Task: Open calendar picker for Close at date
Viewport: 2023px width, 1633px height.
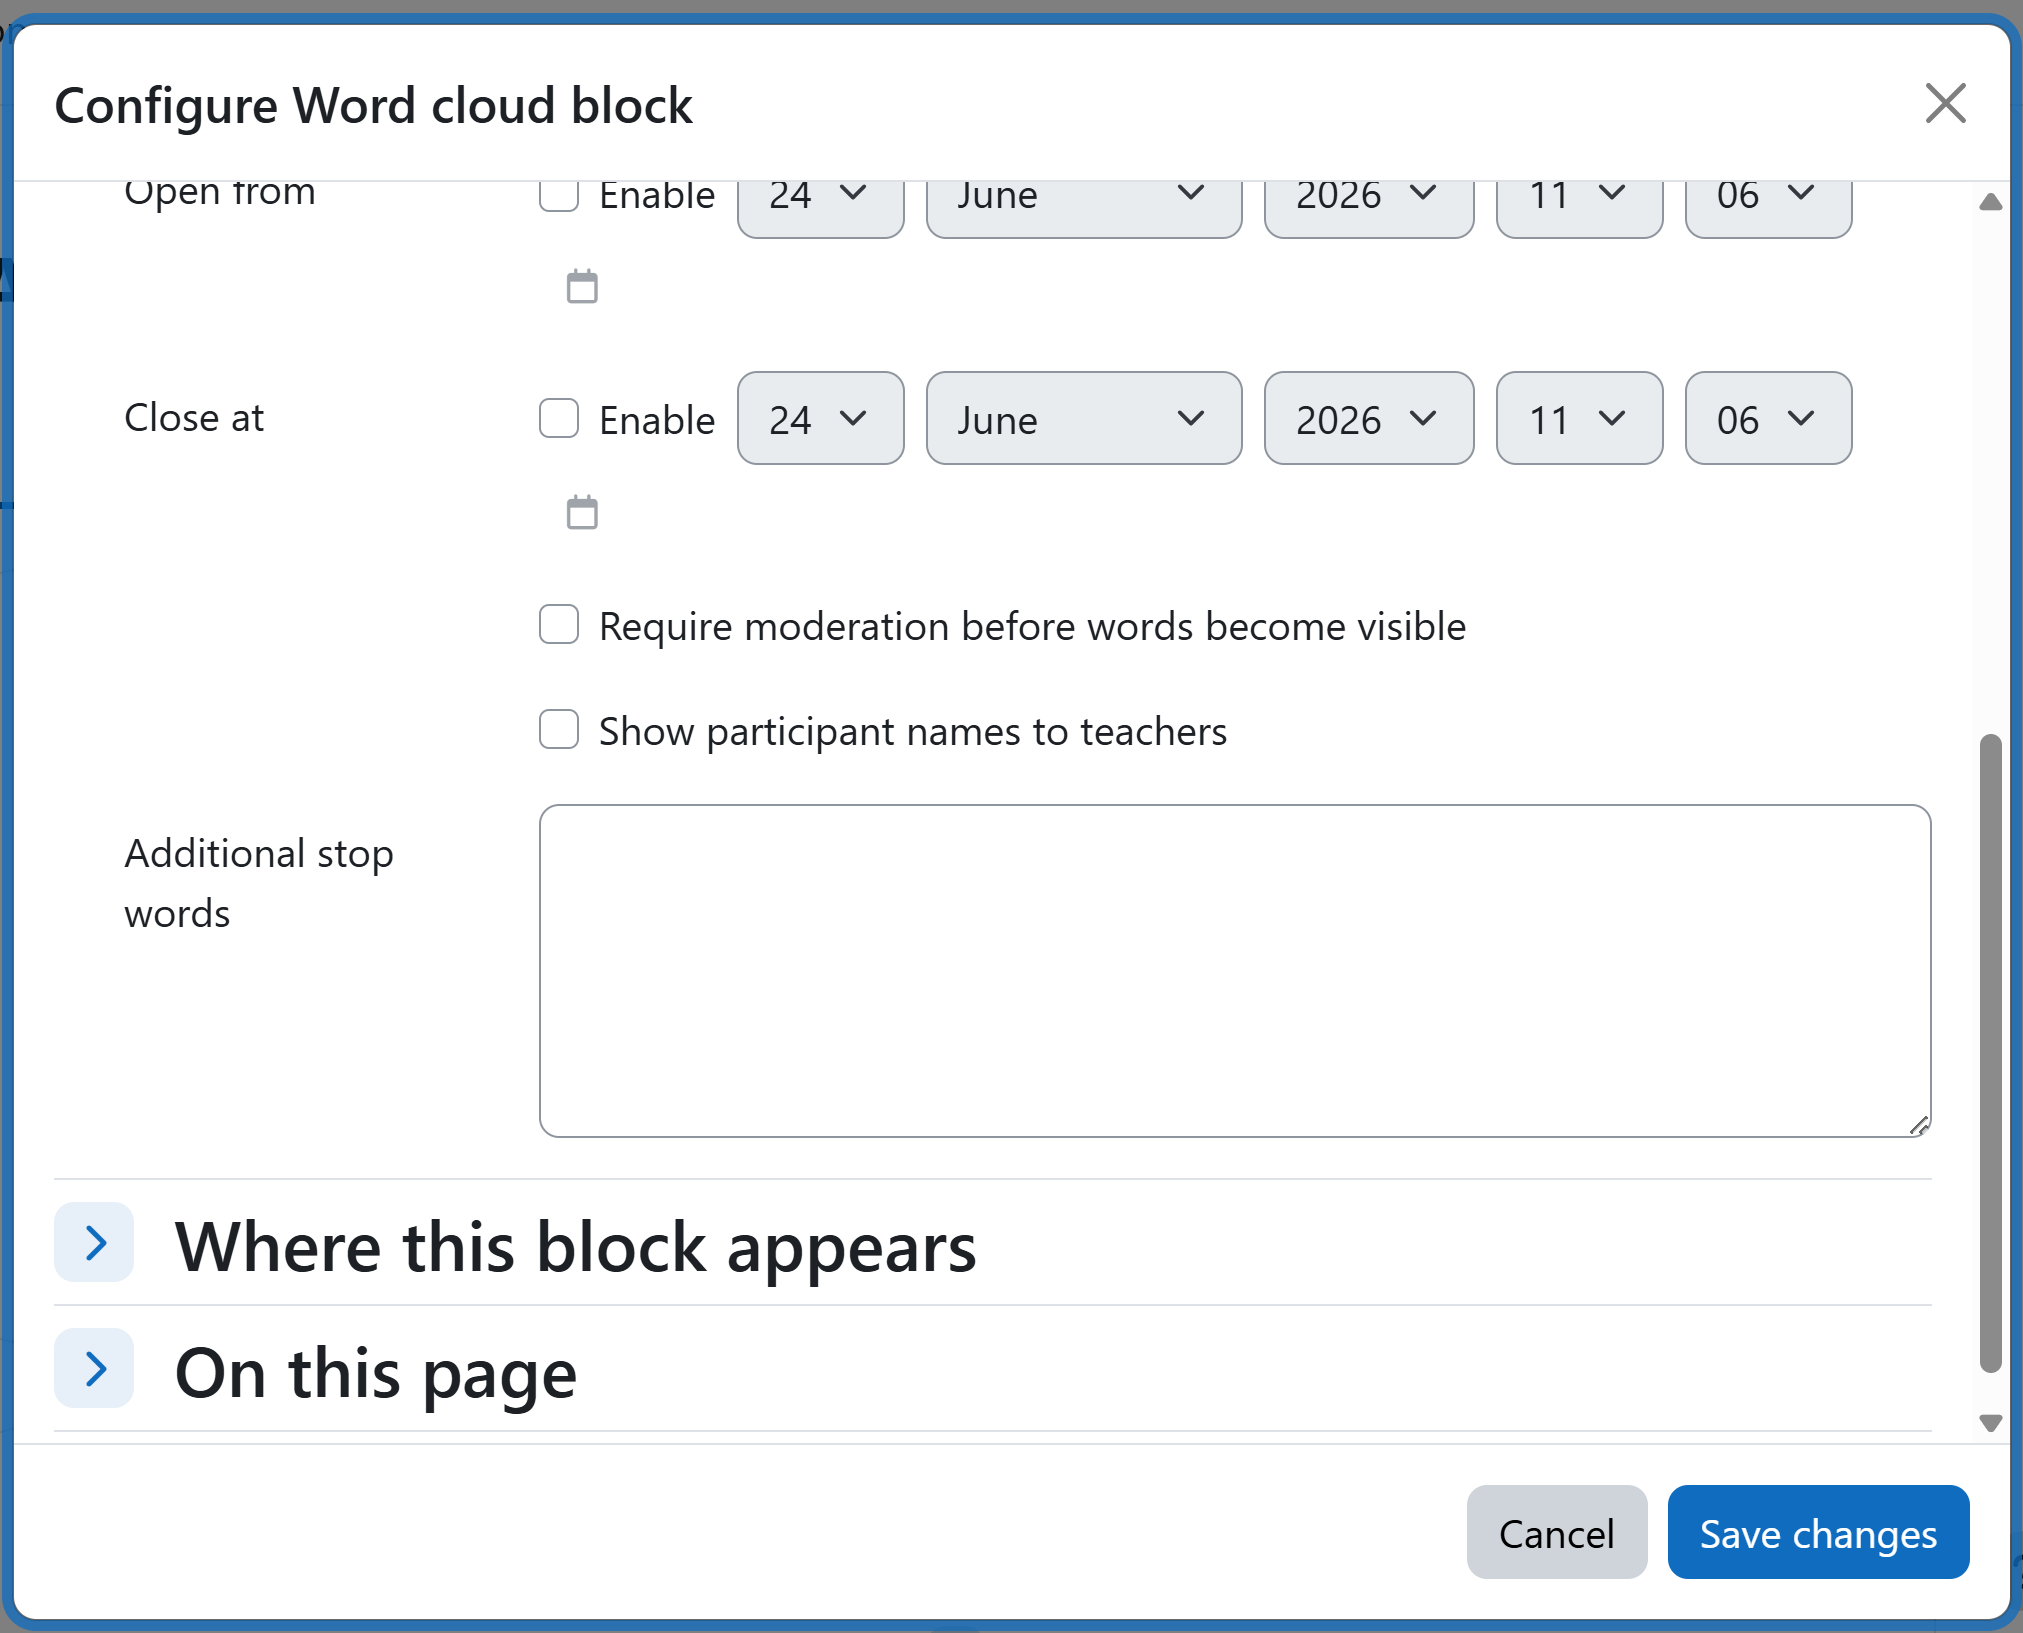Action: point(582,512)
